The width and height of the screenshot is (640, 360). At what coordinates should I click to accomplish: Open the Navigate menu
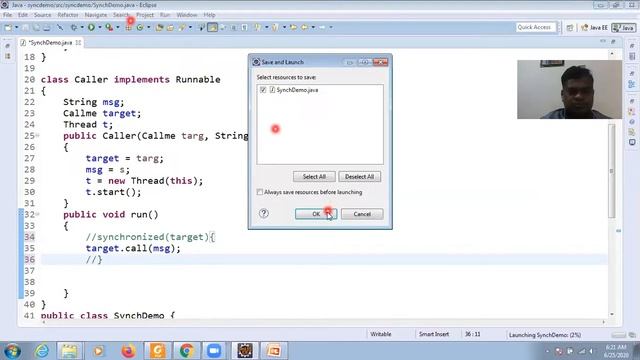pos(96,15)
